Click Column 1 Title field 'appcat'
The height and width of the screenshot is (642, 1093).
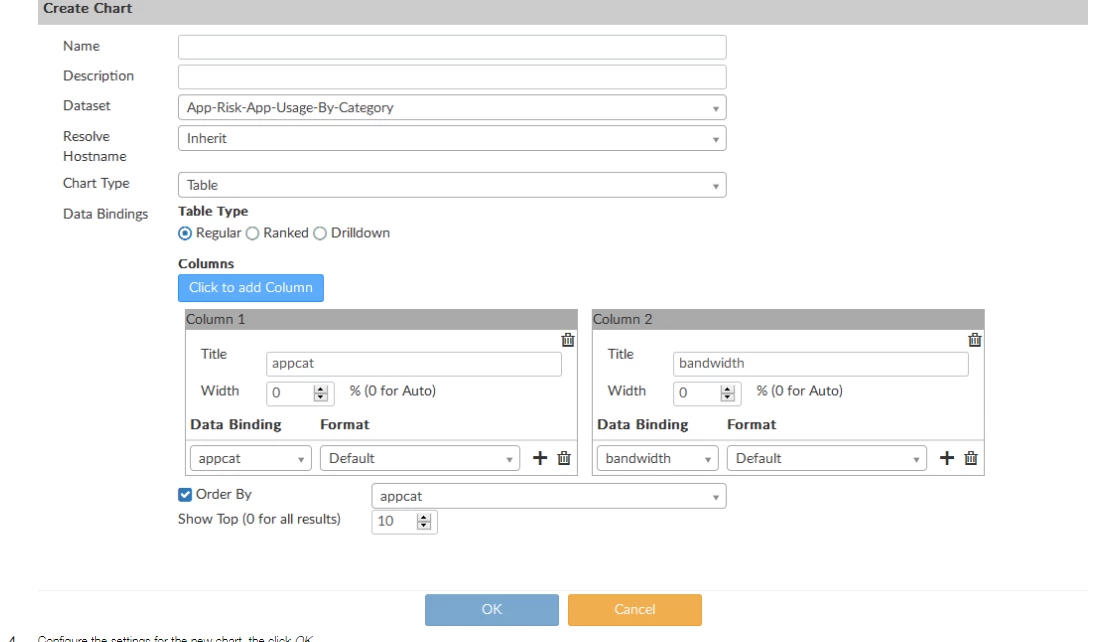(x=413, y=364)
